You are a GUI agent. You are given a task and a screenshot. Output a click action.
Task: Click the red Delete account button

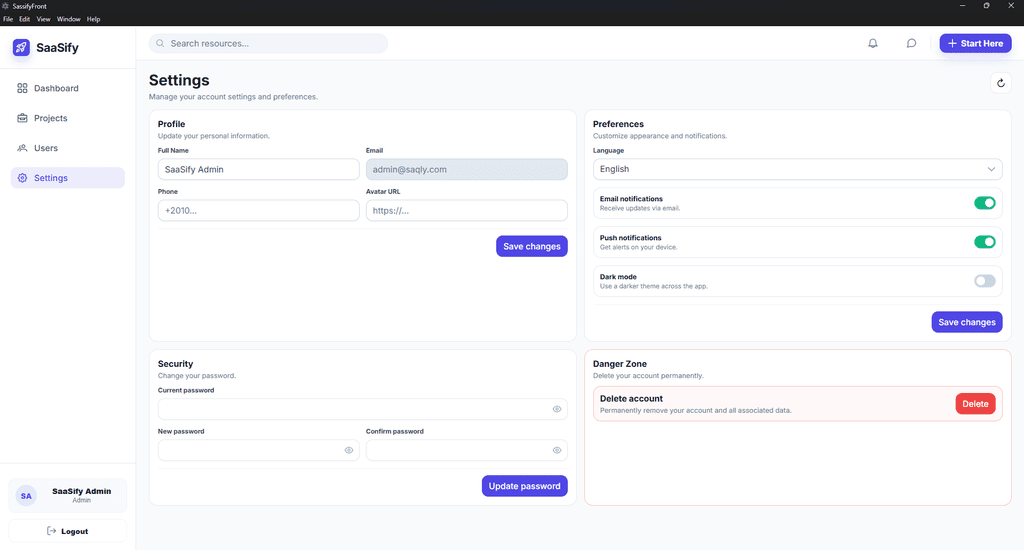(x=975, y=404)
